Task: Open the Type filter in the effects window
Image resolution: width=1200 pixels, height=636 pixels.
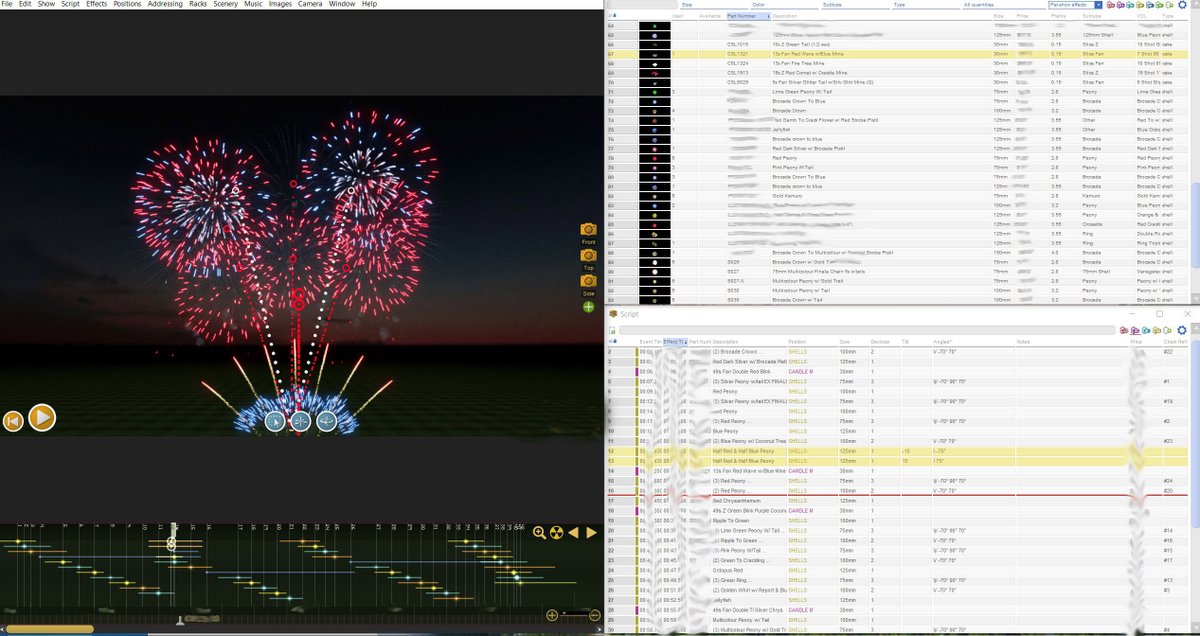Action: [x=925, y=5]
